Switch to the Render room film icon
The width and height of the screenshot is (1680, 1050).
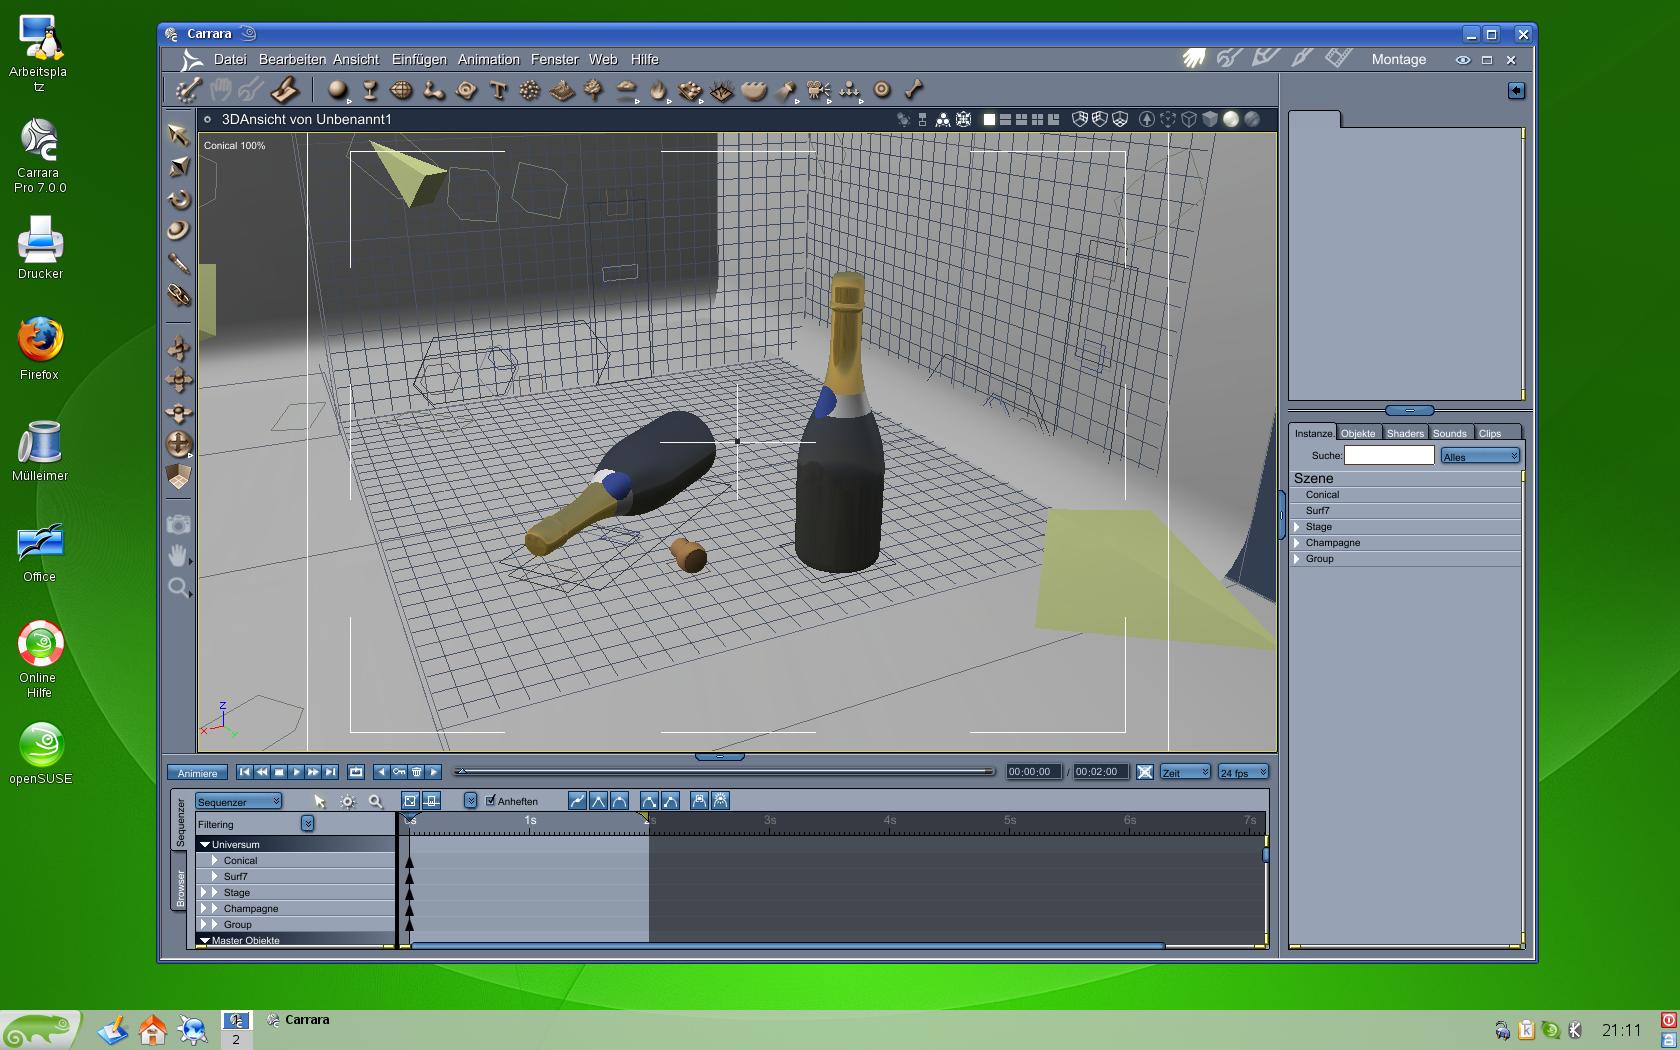tap(1338, 58)
